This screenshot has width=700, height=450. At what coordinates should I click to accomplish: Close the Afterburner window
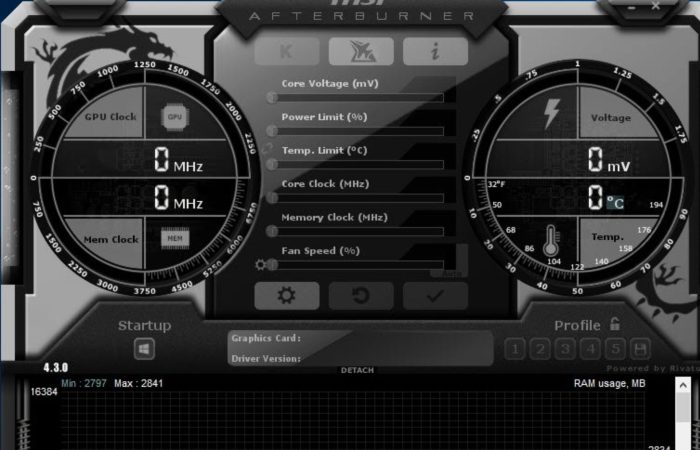[x=656, y=6]
